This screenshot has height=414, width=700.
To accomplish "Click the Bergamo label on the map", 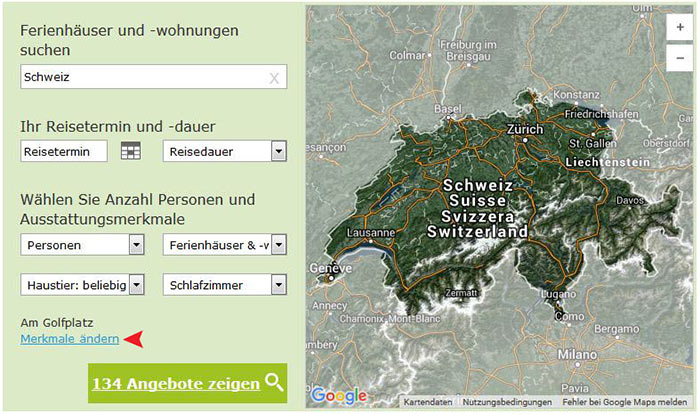I will click(x=617, y=330).
